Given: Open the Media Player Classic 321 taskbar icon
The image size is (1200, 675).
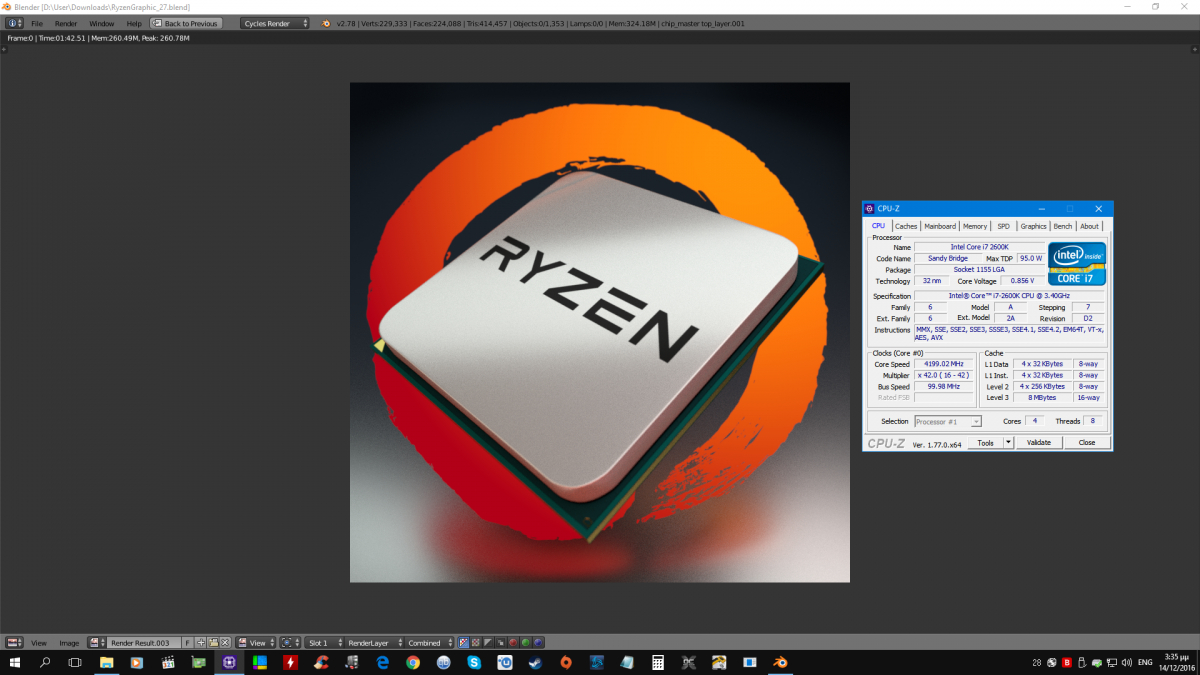Looking at the screenshot, I should pos(167,662).
